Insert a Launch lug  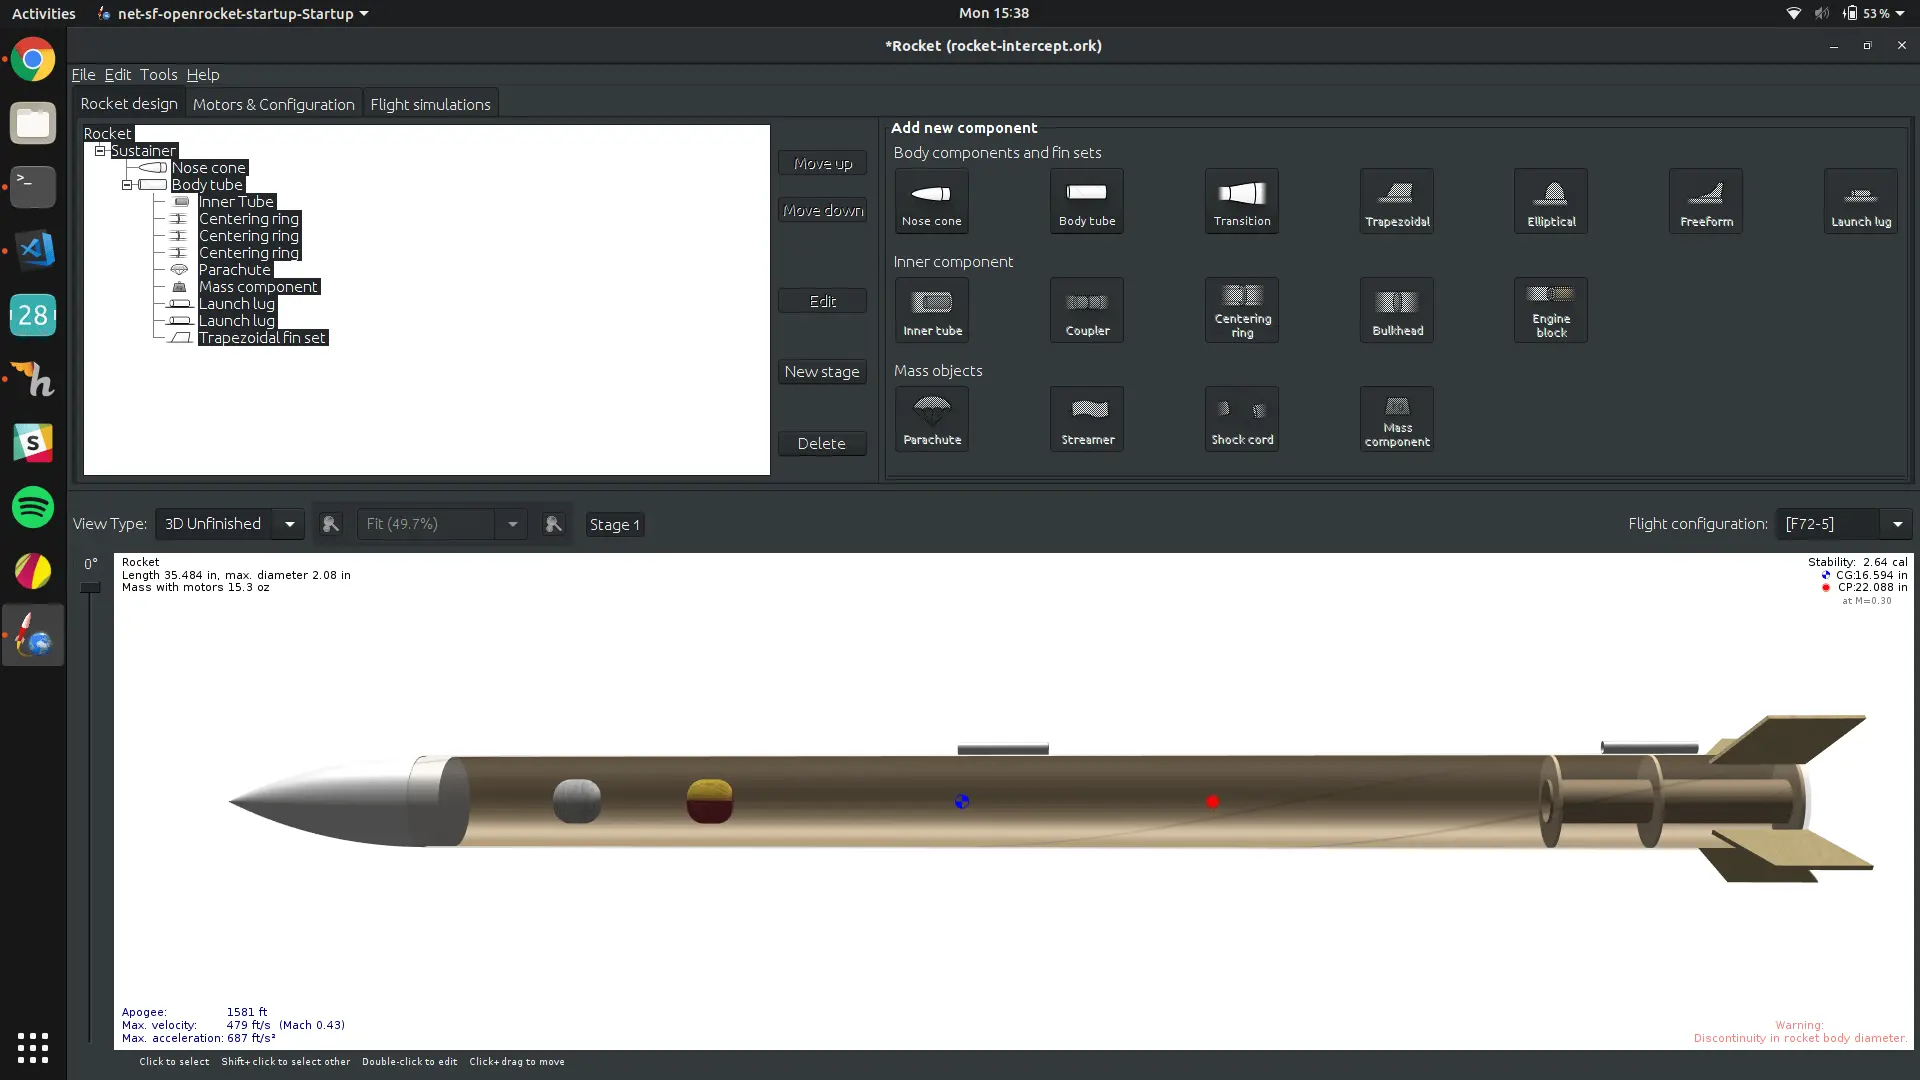point(1859,201)
